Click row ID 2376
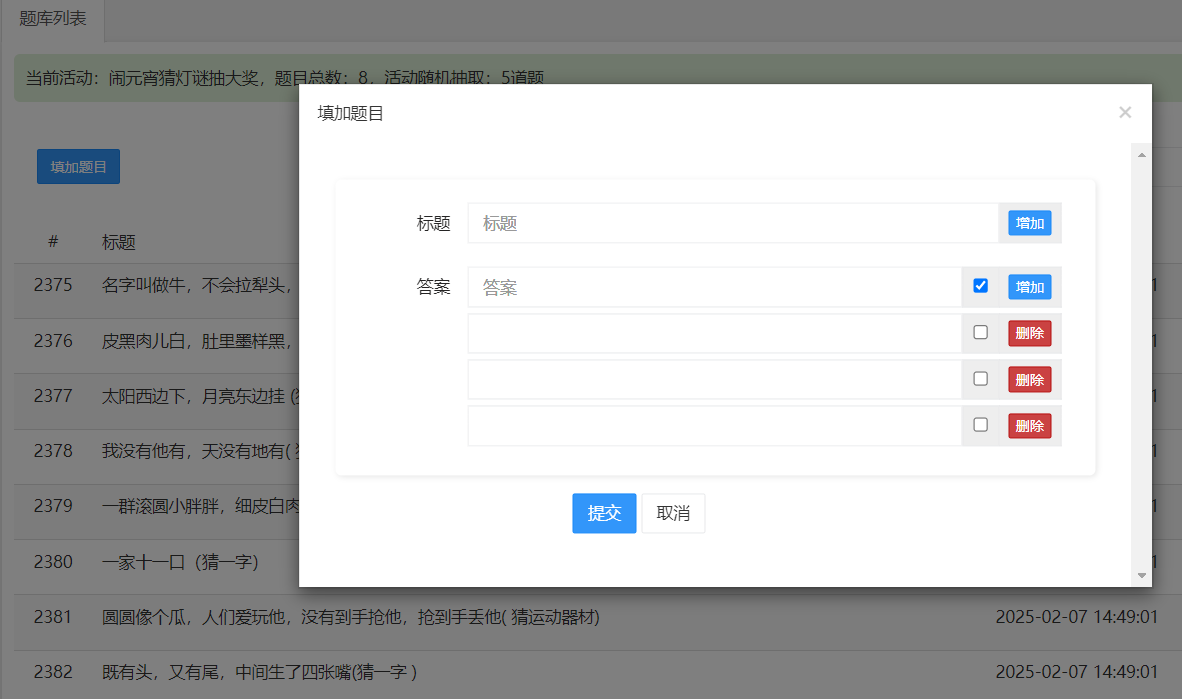The image size is (1182, 699). pos(53,341)
